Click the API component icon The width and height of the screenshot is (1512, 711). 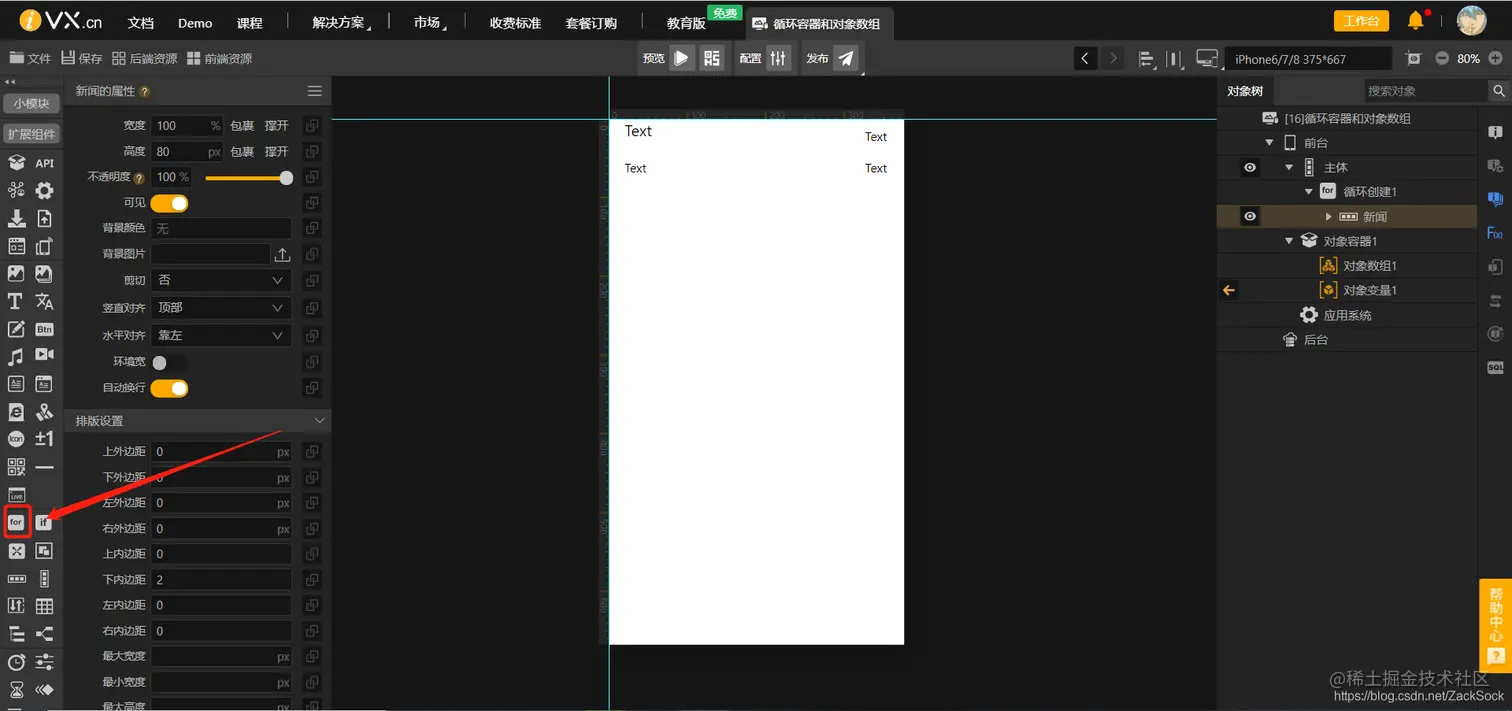pos(44,163)
